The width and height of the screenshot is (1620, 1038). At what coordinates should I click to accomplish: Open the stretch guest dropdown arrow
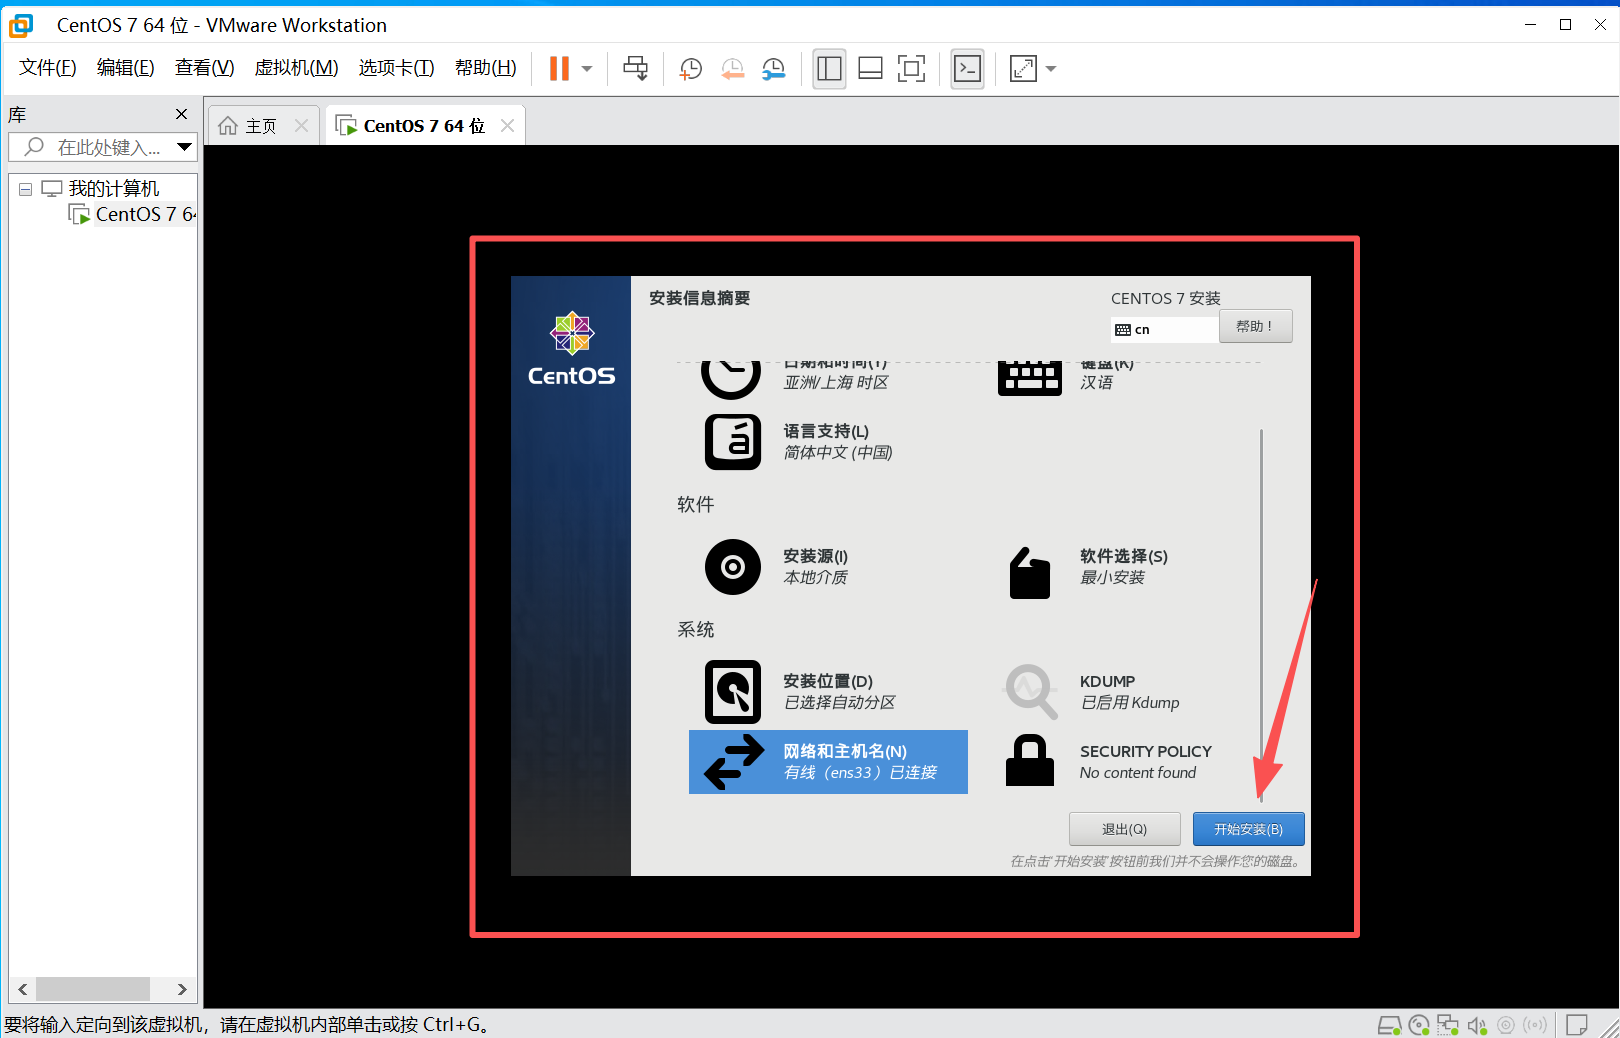[1051, 69]
